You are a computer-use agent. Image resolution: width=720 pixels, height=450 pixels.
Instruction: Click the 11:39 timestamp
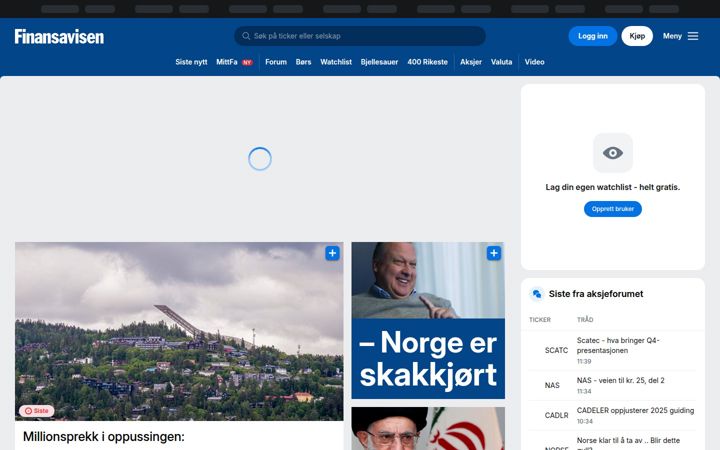(x=584, y=361)
